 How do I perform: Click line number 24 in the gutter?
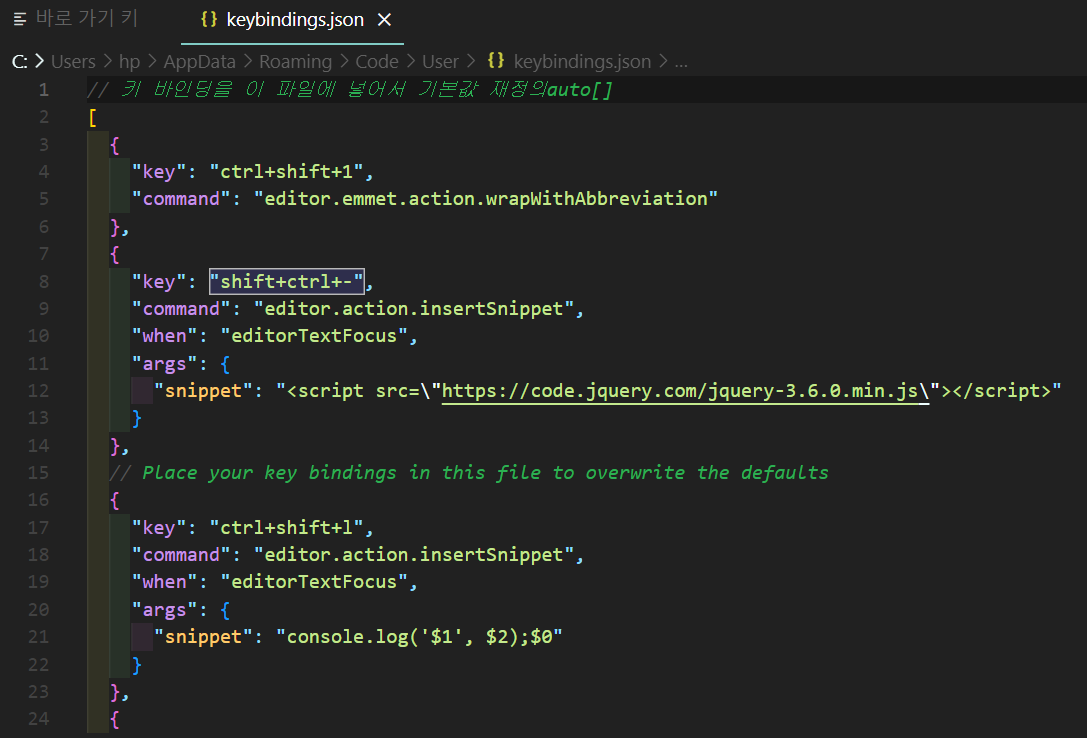coord(38,719)
